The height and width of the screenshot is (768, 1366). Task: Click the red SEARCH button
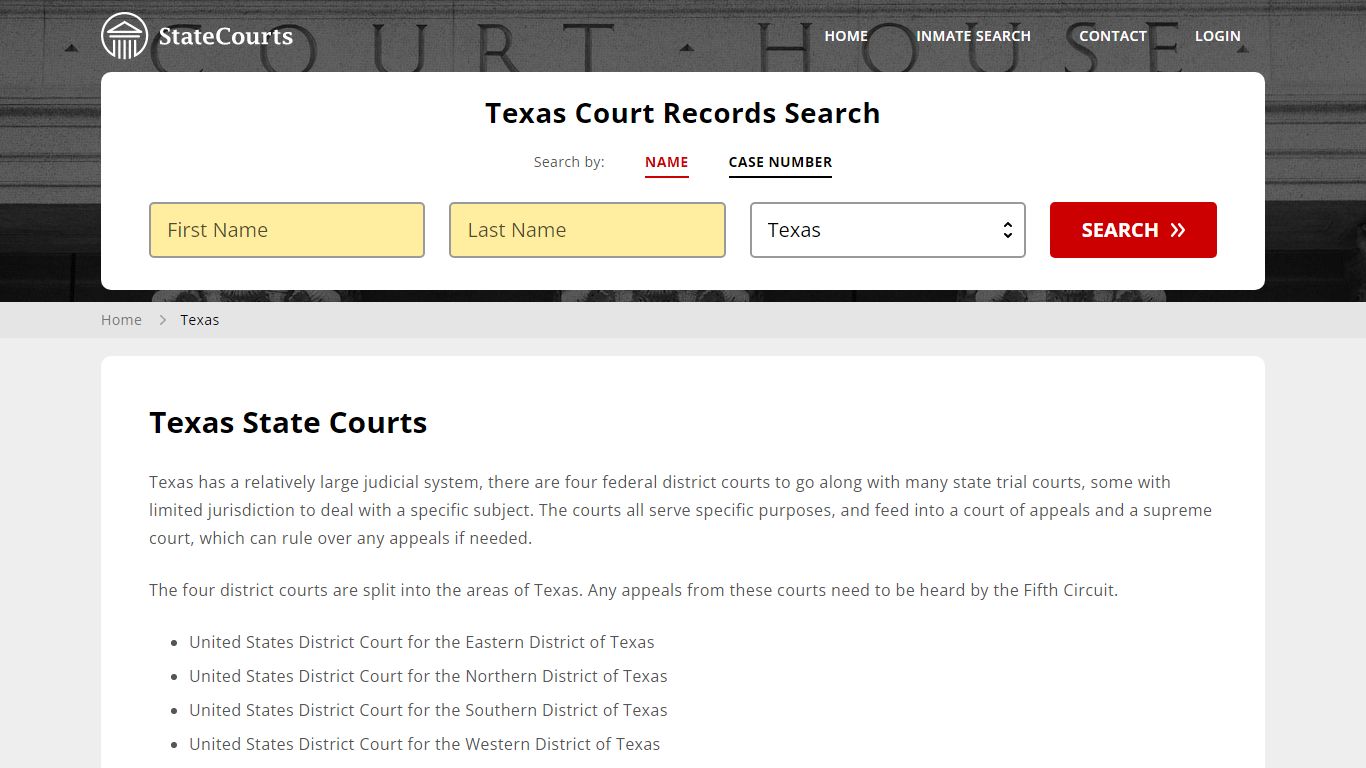[x=1133, y=230]
